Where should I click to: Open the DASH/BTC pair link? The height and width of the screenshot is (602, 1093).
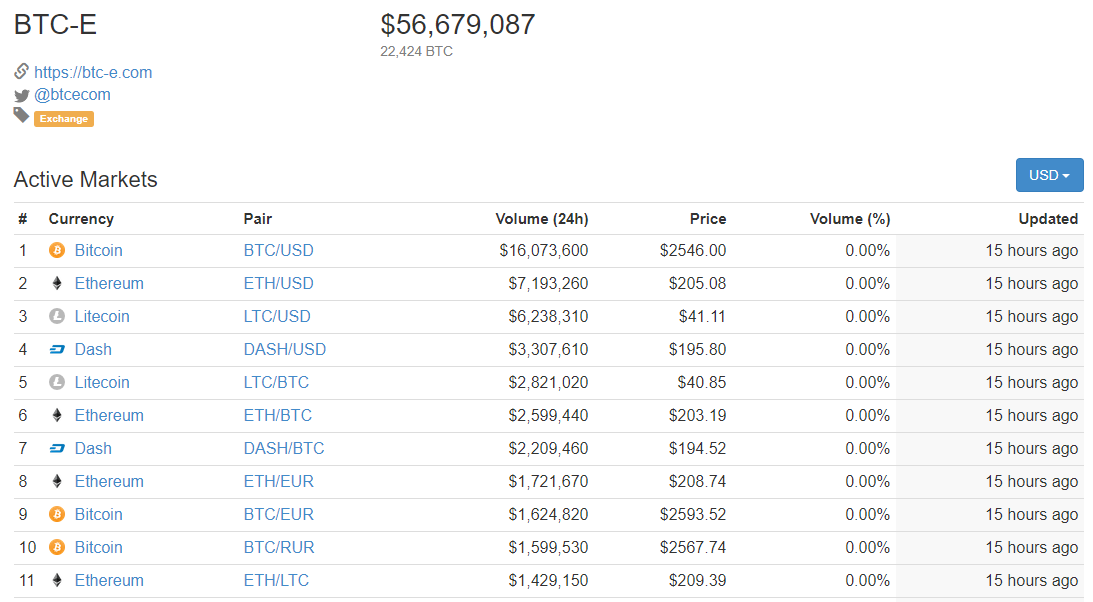[284, 448]
